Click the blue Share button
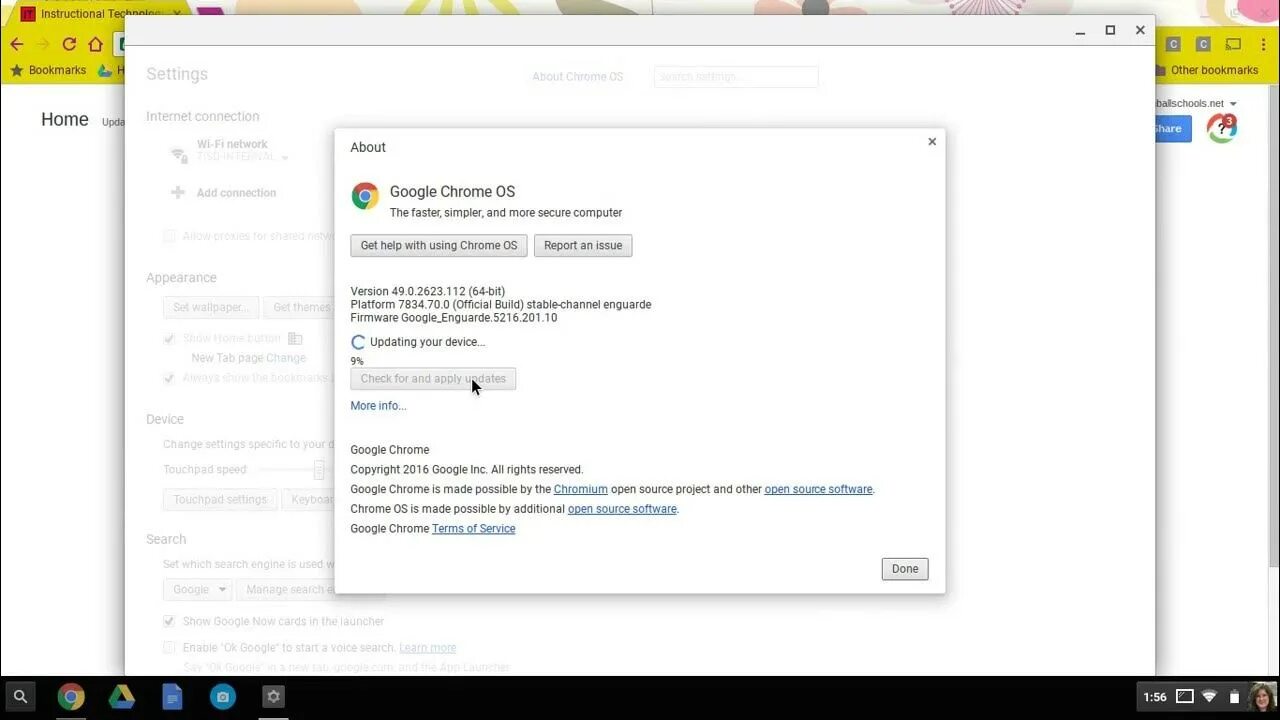 (1173, 128)
